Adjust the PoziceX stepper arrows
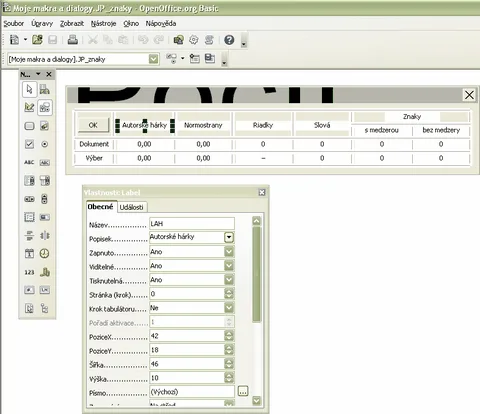Screen dimensions: 480x414 point(229,336)
